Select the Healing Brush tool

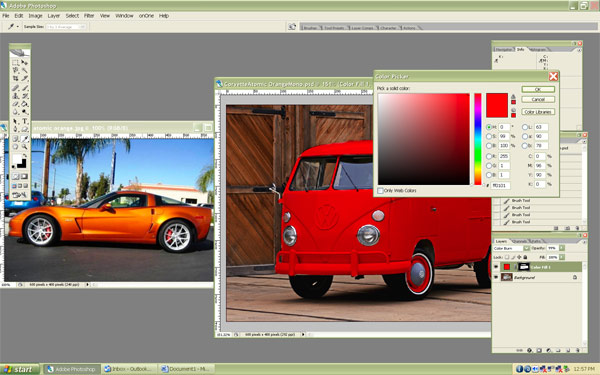(x=15, y=88)
